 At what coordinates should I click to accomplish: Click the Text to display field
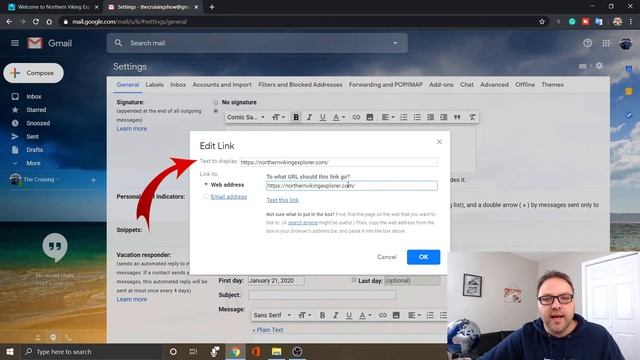(339, 162)
